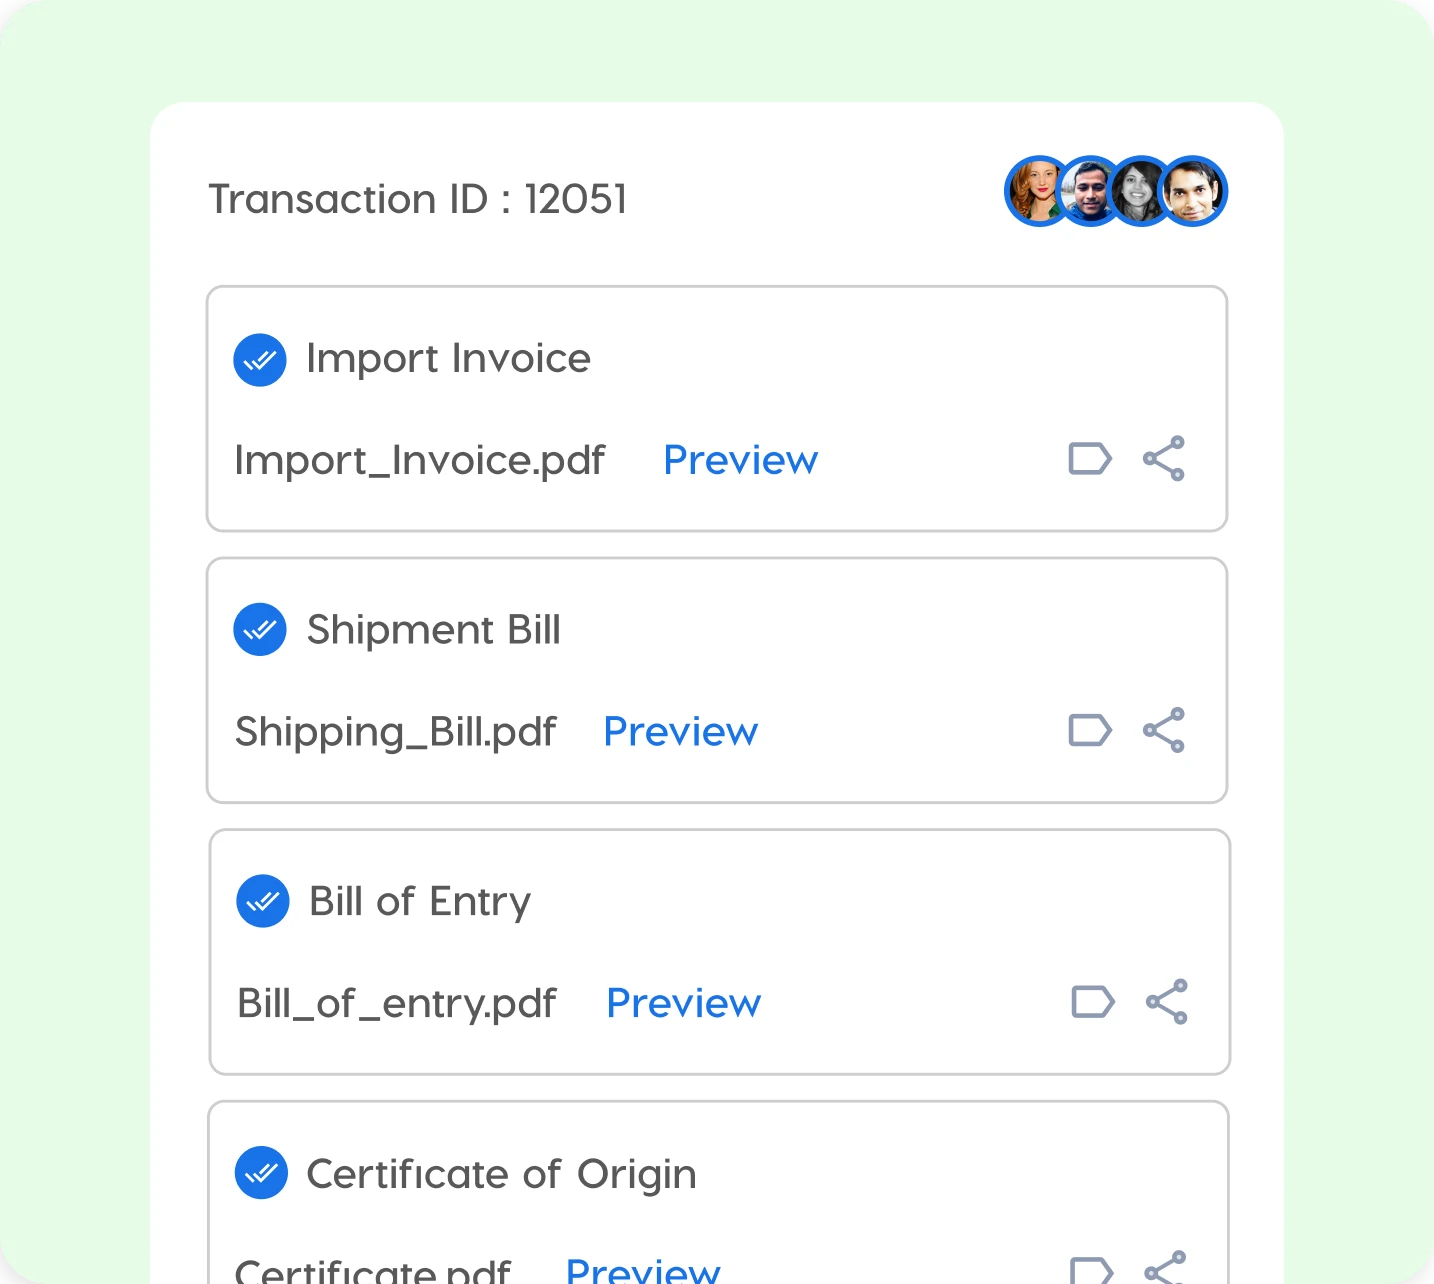
Task: Open Preview for Certificate.pdf
Action: (643, 1268)
